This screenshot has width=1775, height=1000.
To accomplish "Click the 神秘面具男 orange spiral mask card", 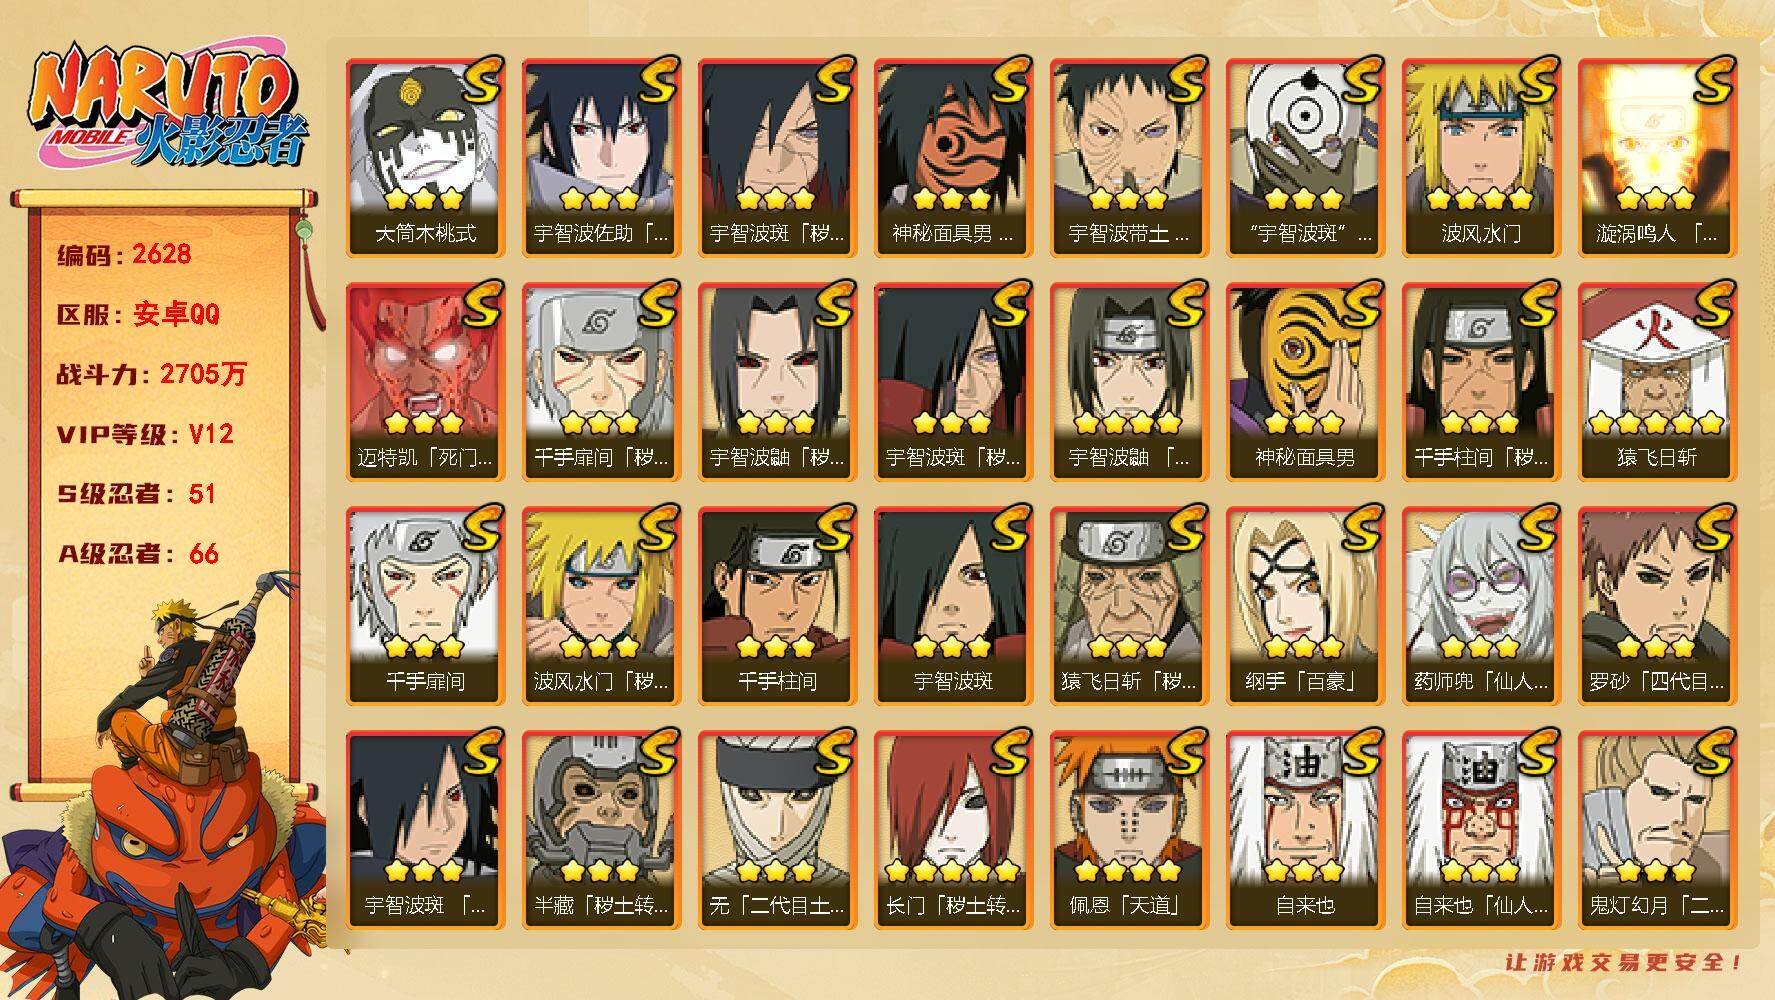I will (x=1305, y=382).
